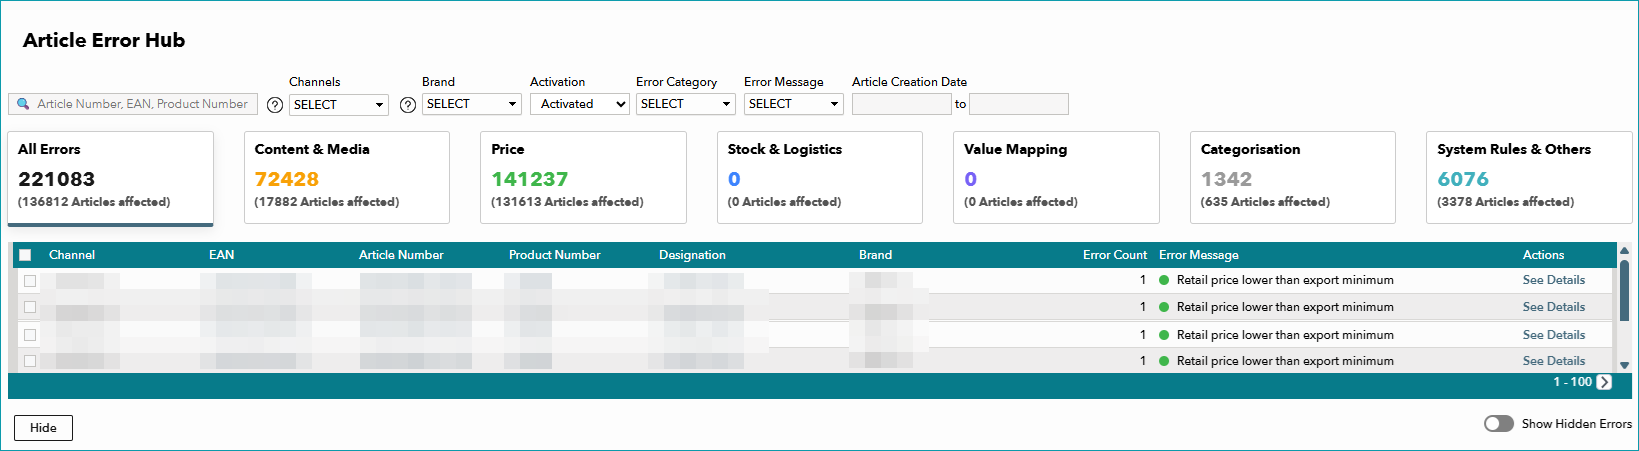1639x451 pixels.
Task: Go to next page arrow beside 1 - 100
Action: point(1604,382)
